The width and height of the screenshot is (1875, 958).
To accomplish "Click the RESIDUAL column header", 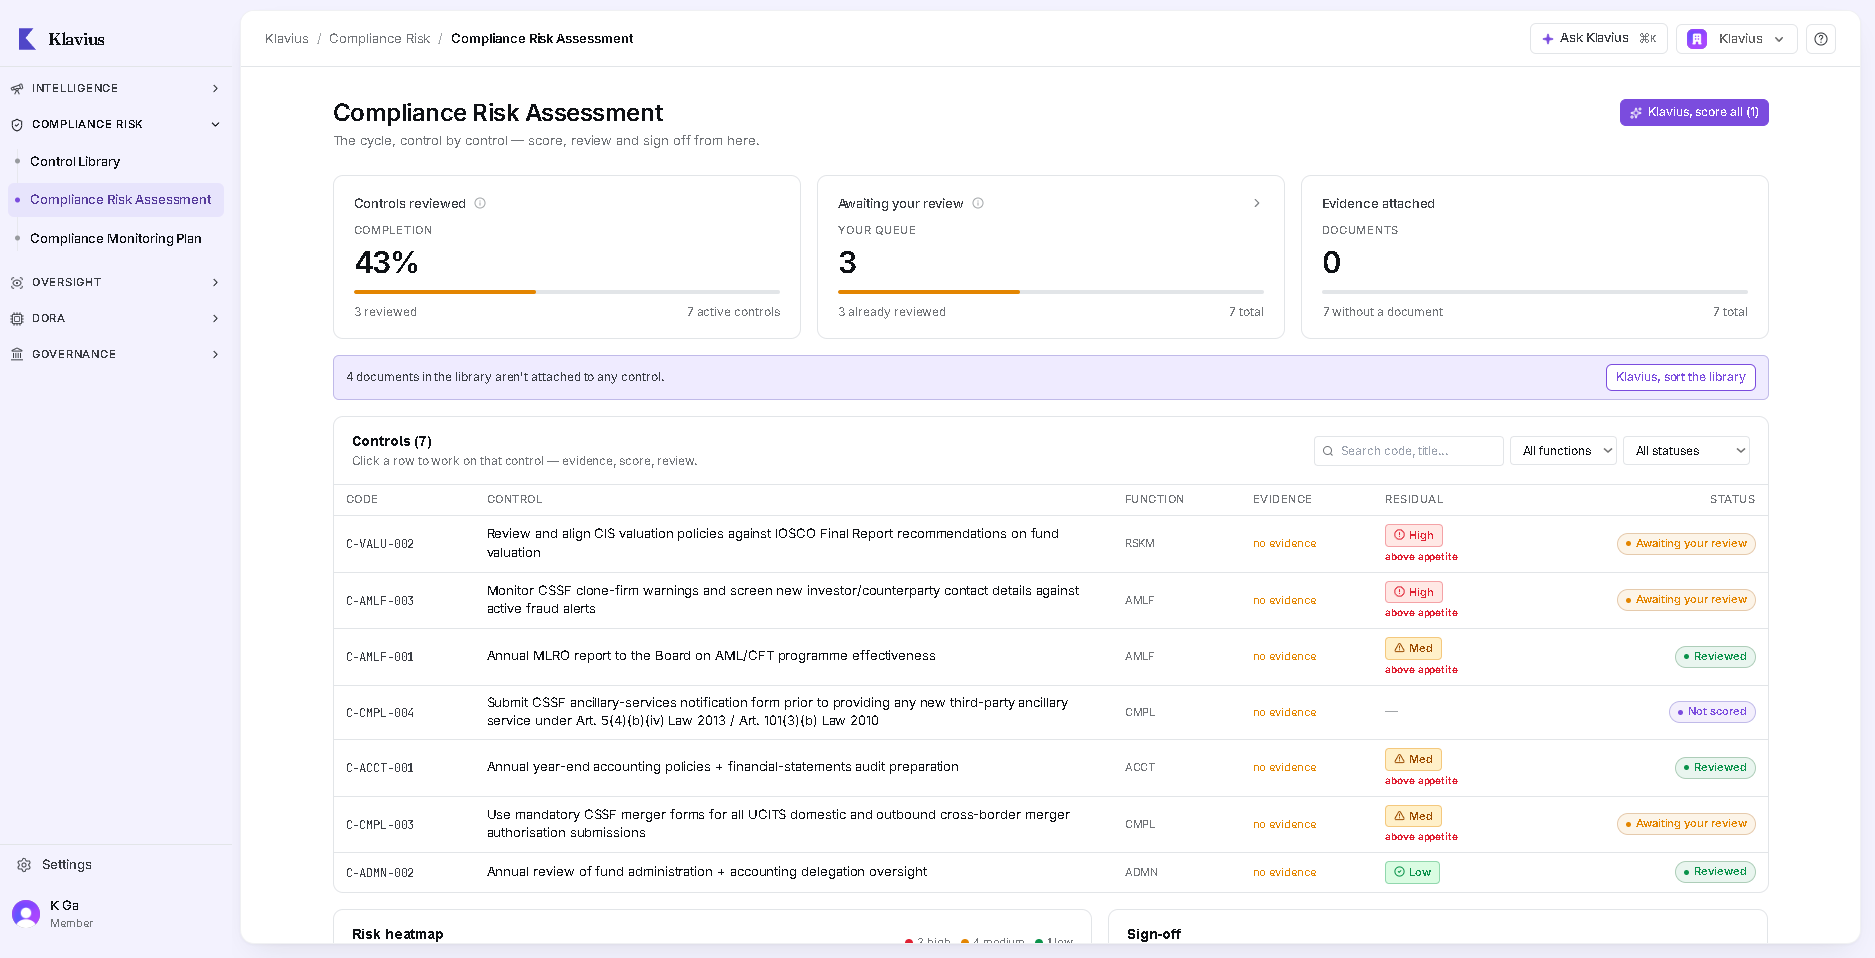I will click(x=1414, y=500).
